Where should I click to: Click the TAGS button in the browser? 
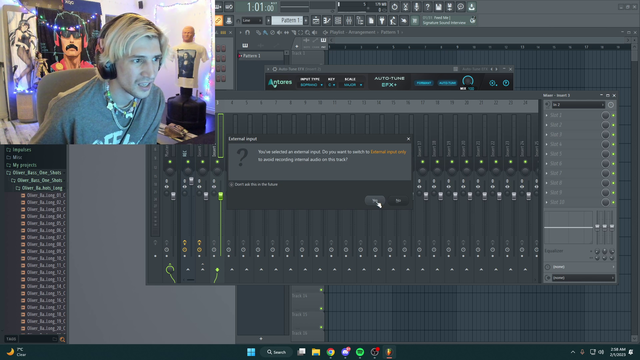pyautogui.click(x=11, y=339)
